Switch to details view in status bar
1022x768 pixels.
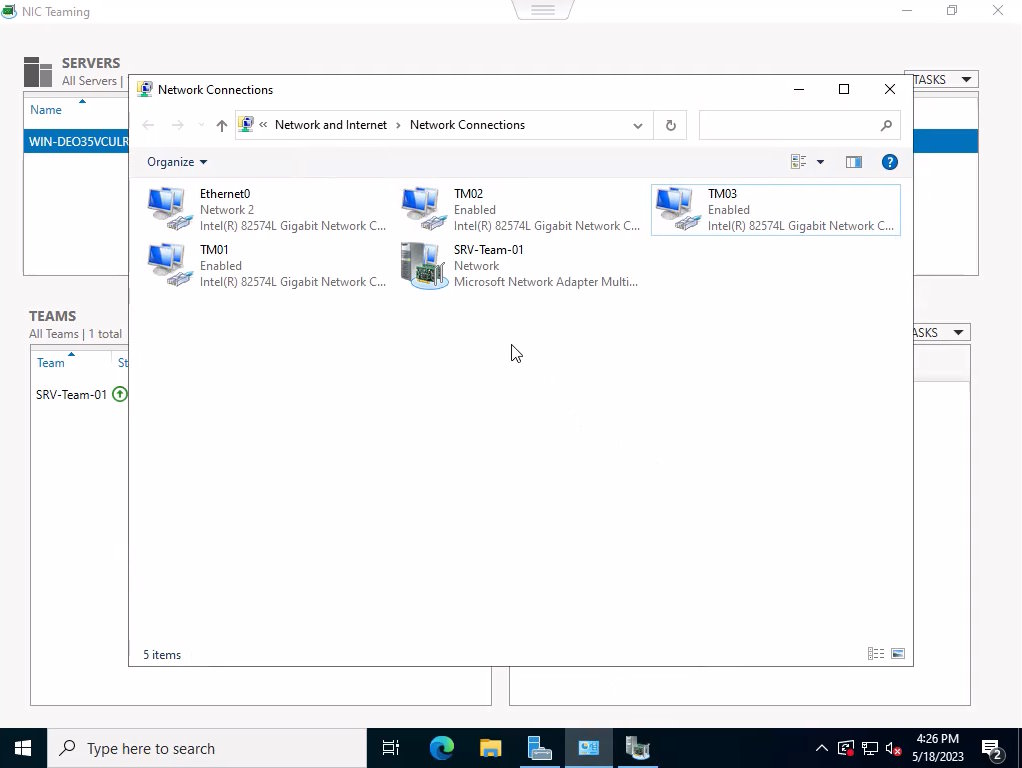pyautogui.click(x=876, y=653)
